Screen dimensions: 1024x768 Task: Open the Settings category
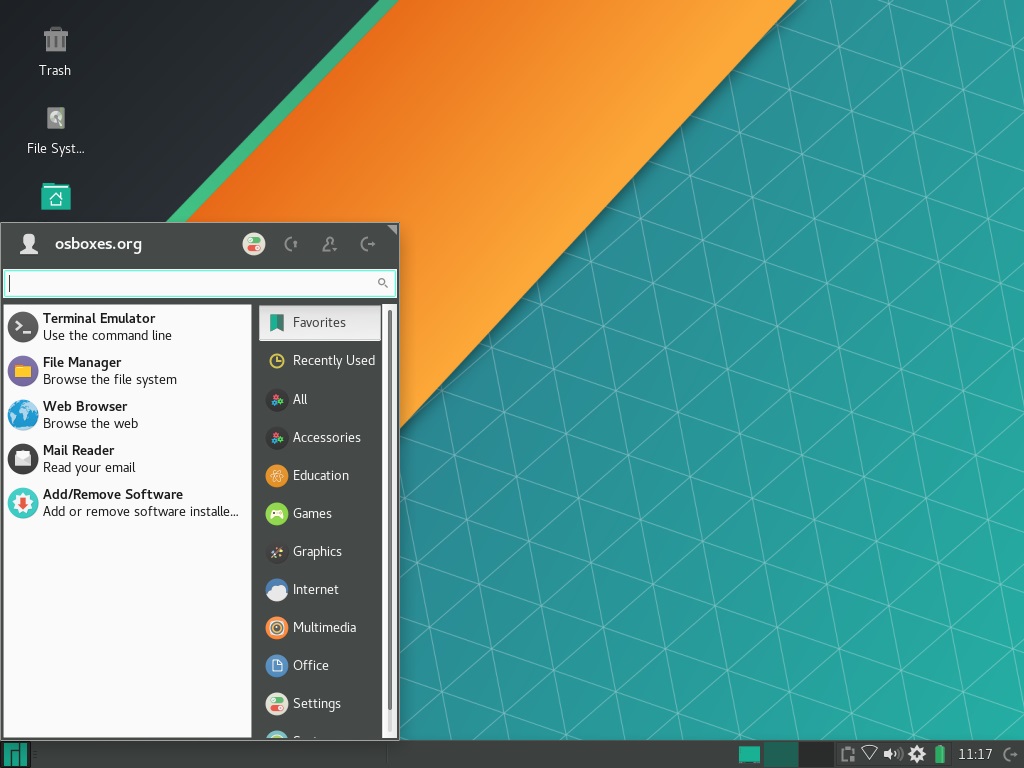click(x=317, y=703)
